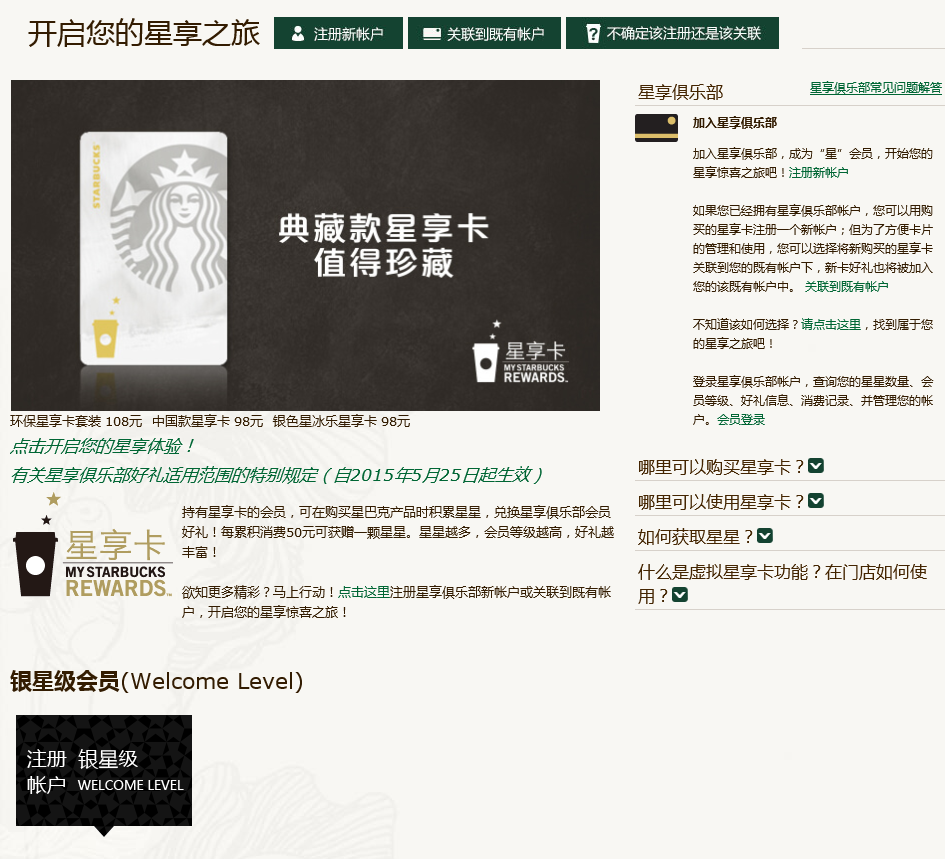Click the 开启您的星享之旅 page title
This screenshot has width=945, height=859.
click(144, 33)
